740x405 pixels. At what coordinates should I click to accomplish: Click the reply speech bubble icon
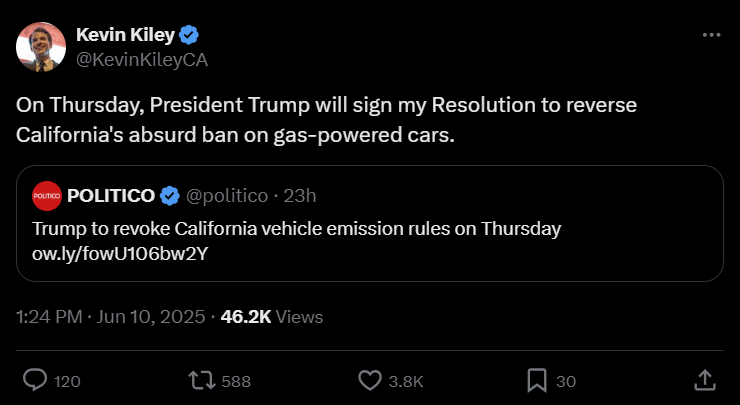coord(35,381)
